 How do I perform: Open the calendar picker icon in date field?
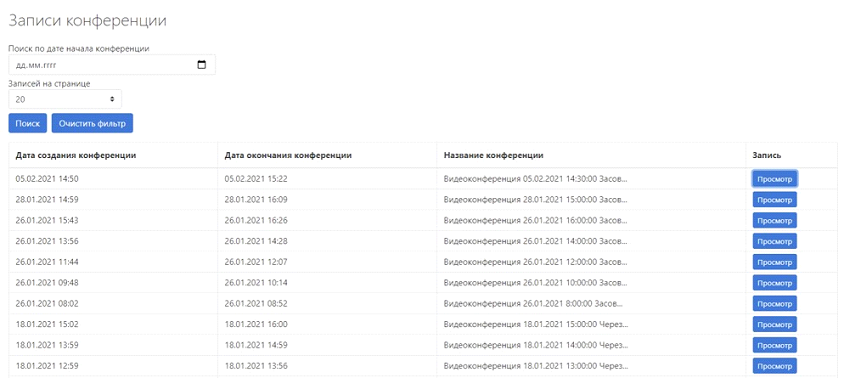202,65
